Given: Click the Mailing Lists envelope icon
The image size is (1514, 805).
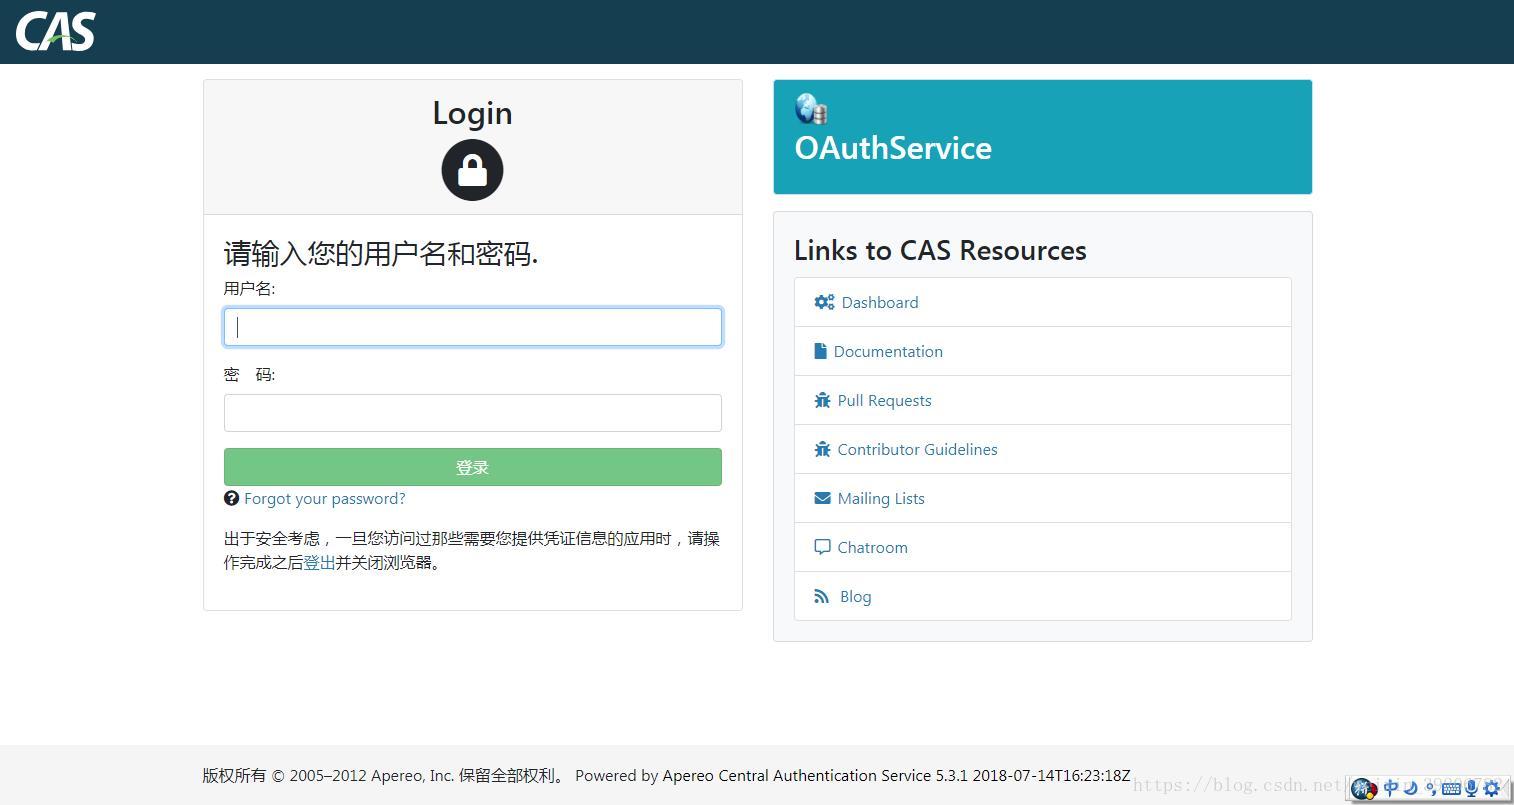Looking at the screenshot, I should [822, 498].
